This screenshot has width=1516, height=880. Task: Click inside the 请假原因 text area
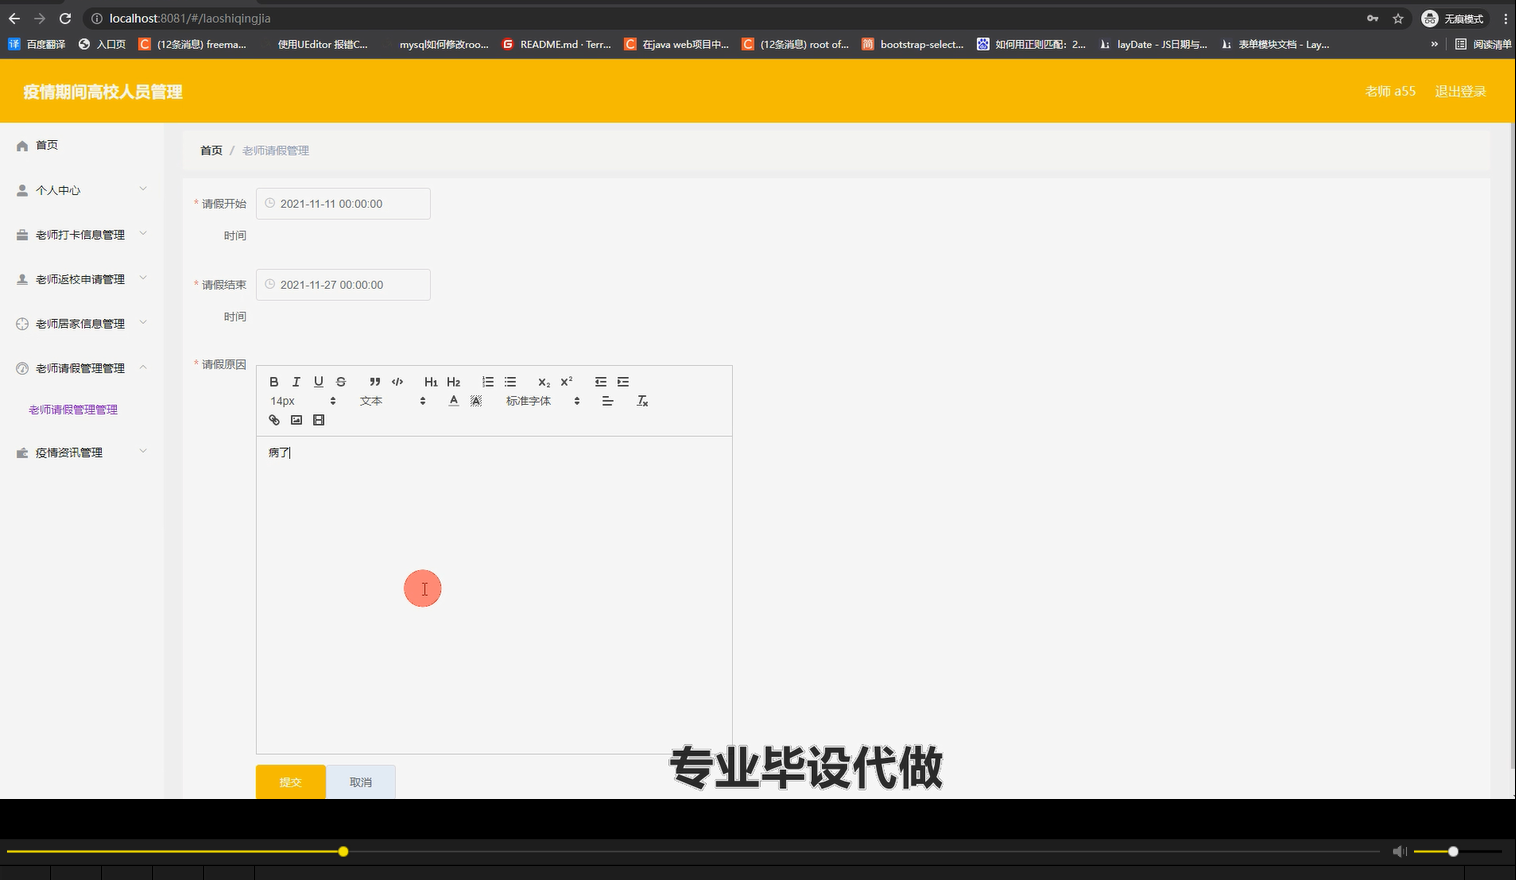point(494,595)
